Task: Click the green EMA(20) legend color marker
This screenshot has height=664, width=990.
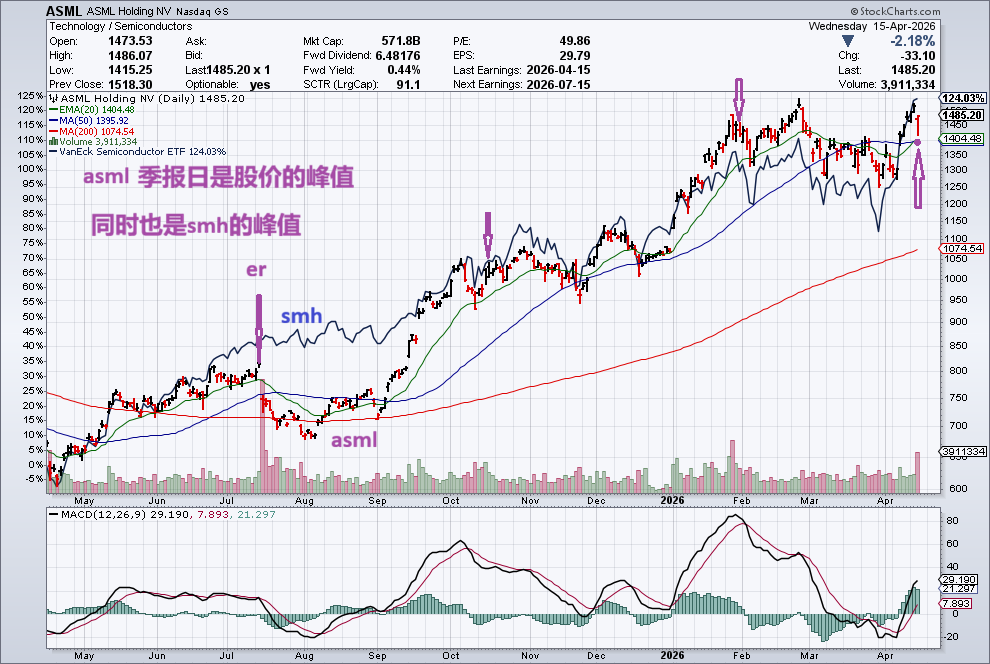Action: (x=54, y=110)
